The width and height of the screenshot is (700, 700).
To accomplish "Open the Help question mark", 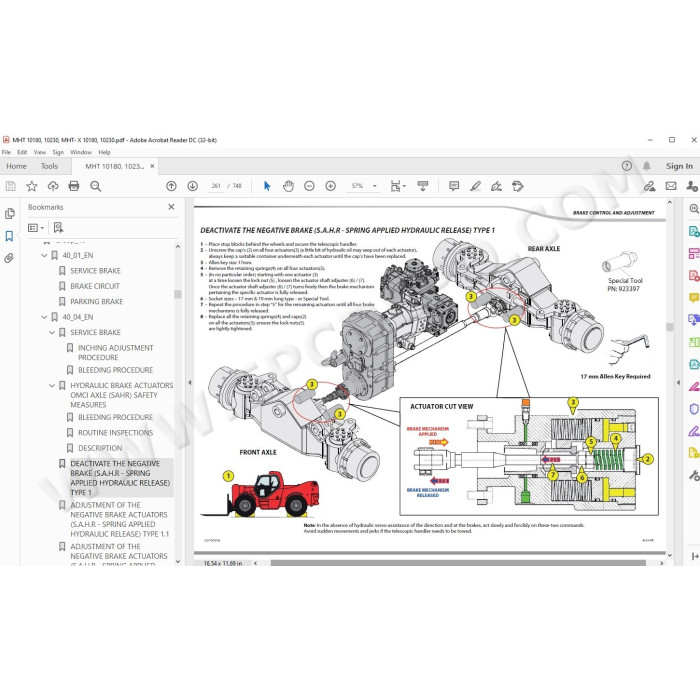I will tap(627, 166).
